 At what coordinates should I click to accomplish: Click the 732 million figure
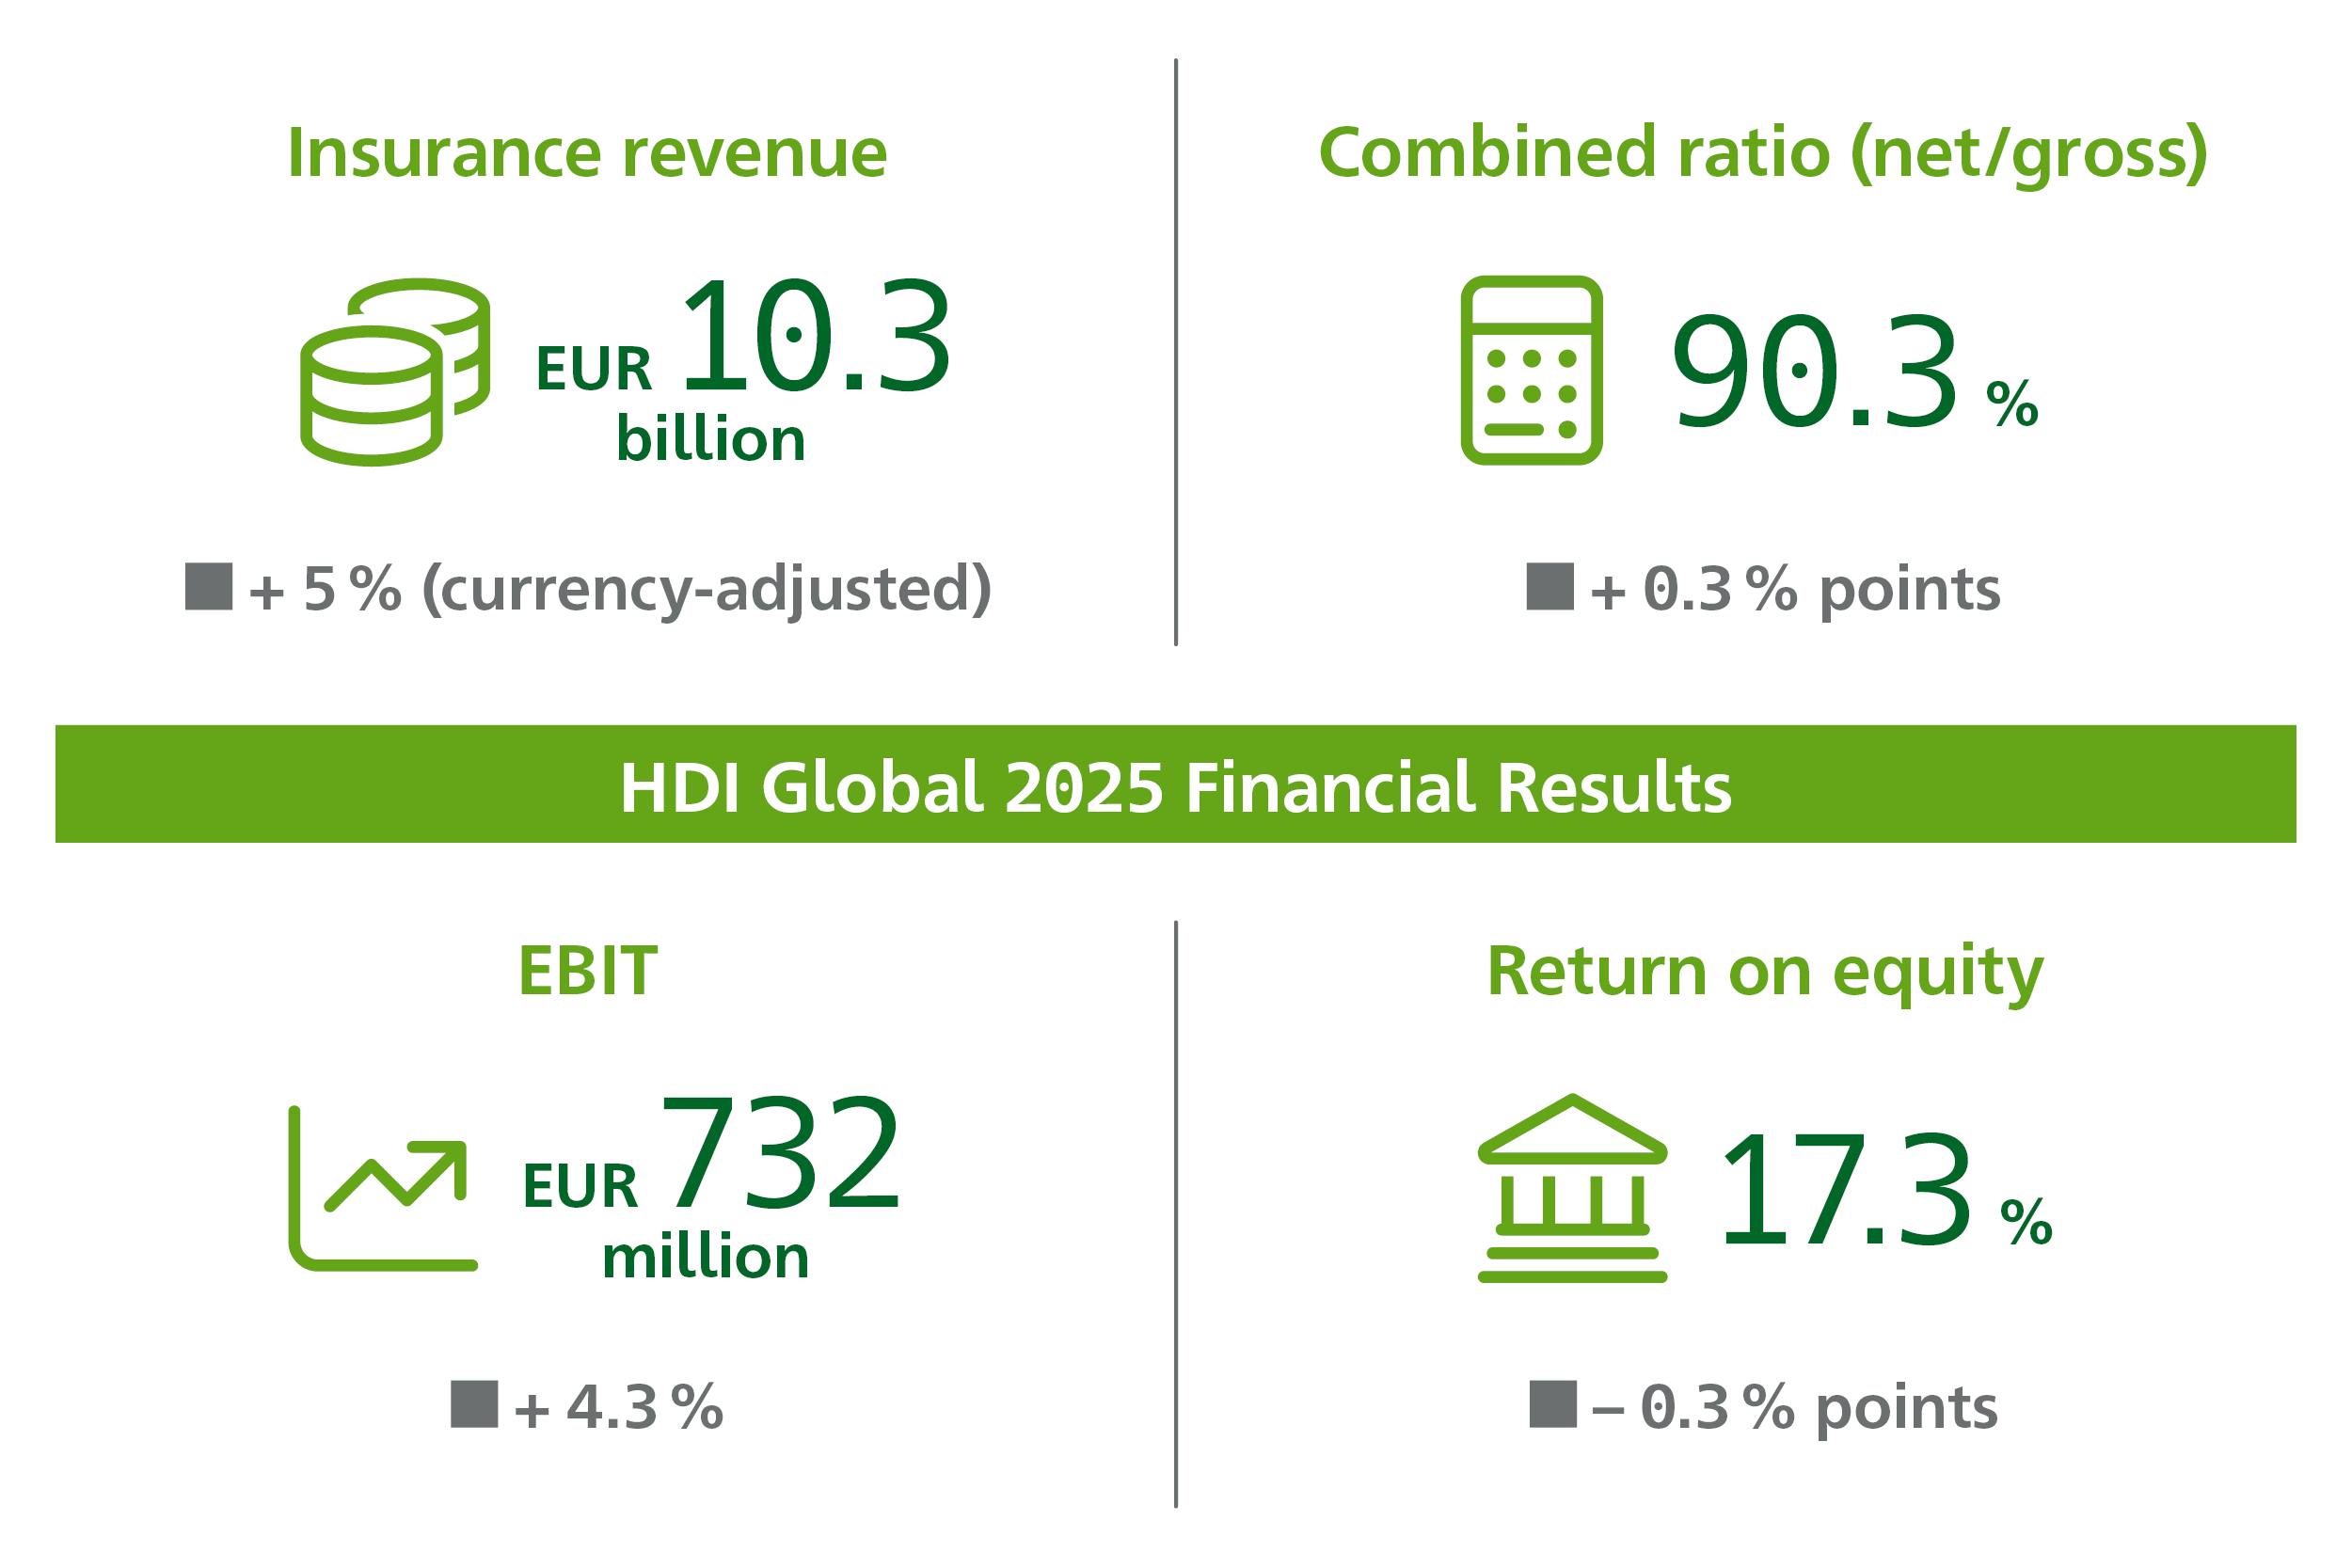pos(780,1153)
